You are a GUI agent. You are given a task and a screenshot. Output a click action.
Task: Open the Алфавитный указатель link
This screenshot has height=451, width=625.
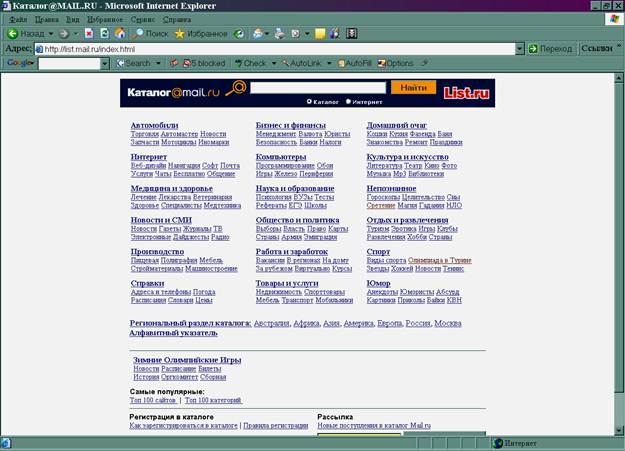(x=173, y=333)
